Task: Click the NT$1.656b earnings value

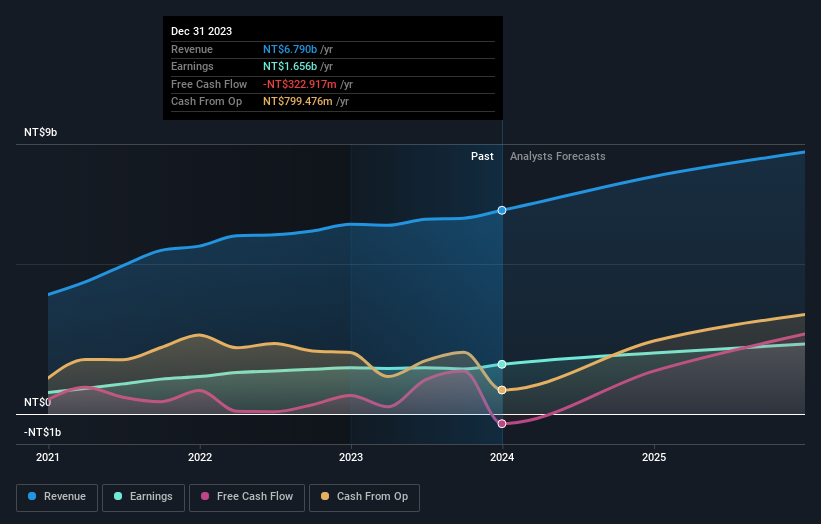Action: (290, 66)
